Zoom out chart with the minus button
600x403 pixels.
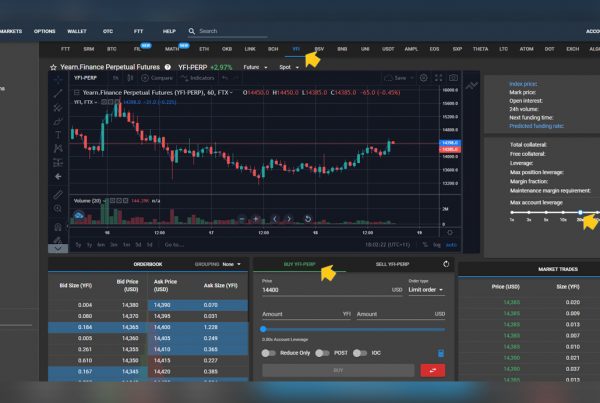(x=241, y=219)
